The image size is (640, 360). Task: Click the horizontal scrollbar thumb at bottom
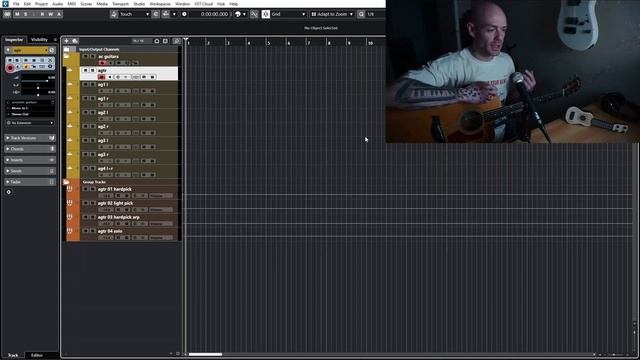click(x=205, y=354)
